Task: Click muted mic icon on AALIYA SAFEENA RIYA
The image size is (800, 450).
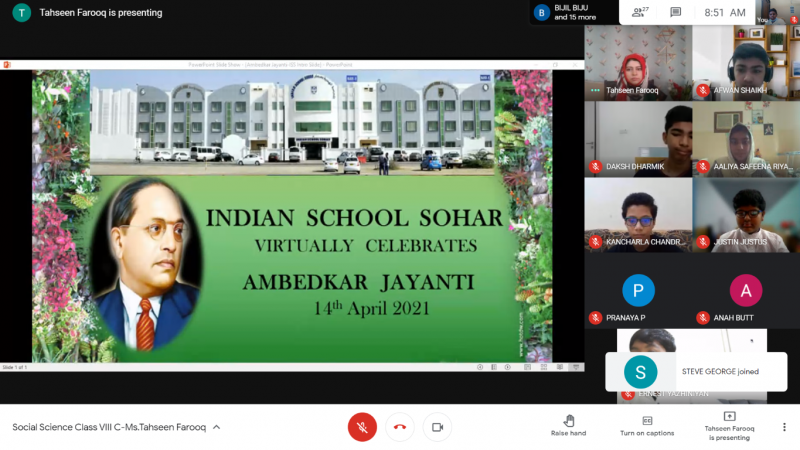Action: [x=703, y=166]
